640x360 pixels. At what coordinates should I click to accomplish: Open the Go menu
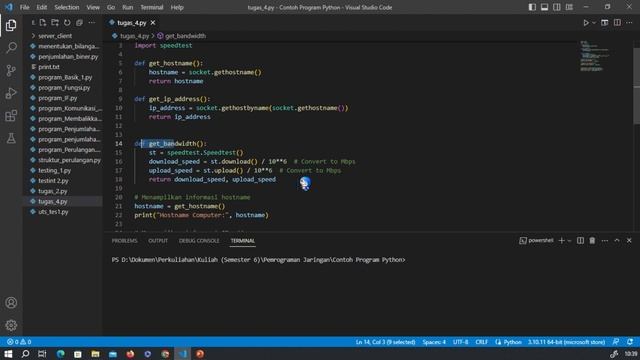[111, 7]
